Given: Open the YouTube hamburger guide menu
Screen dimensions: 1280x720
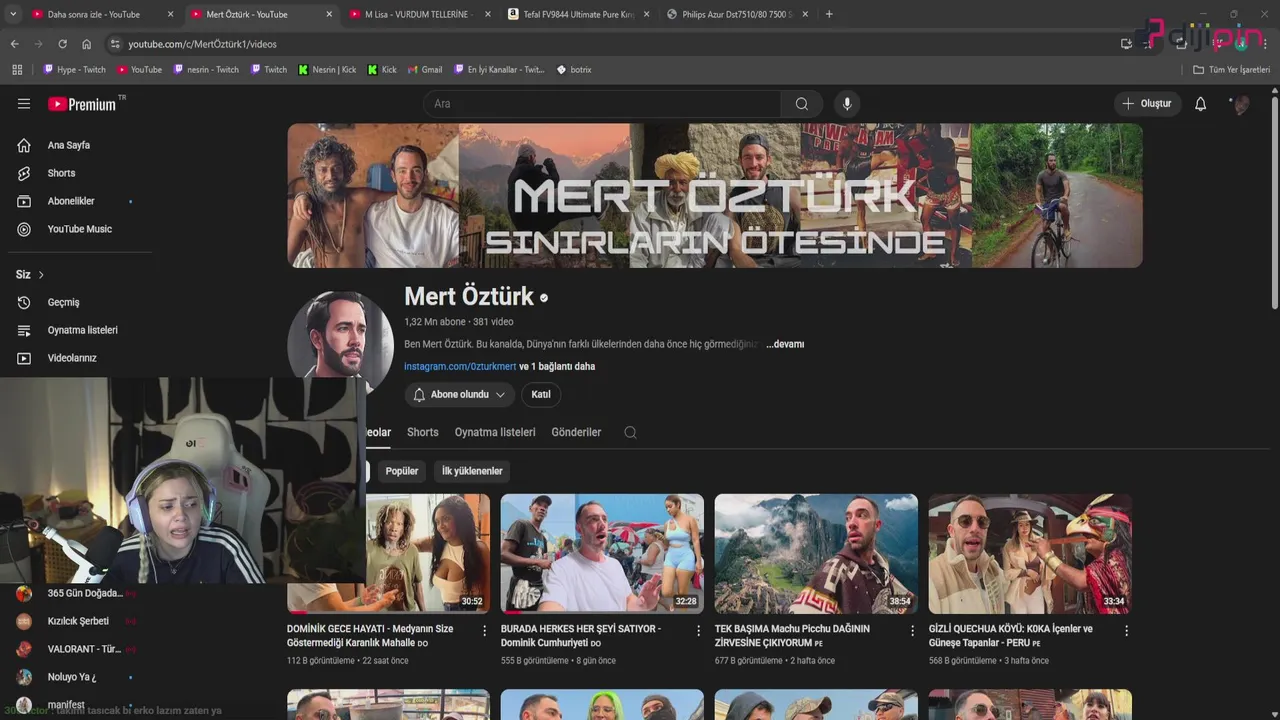Looking at the screenshot, I should 24,104.
